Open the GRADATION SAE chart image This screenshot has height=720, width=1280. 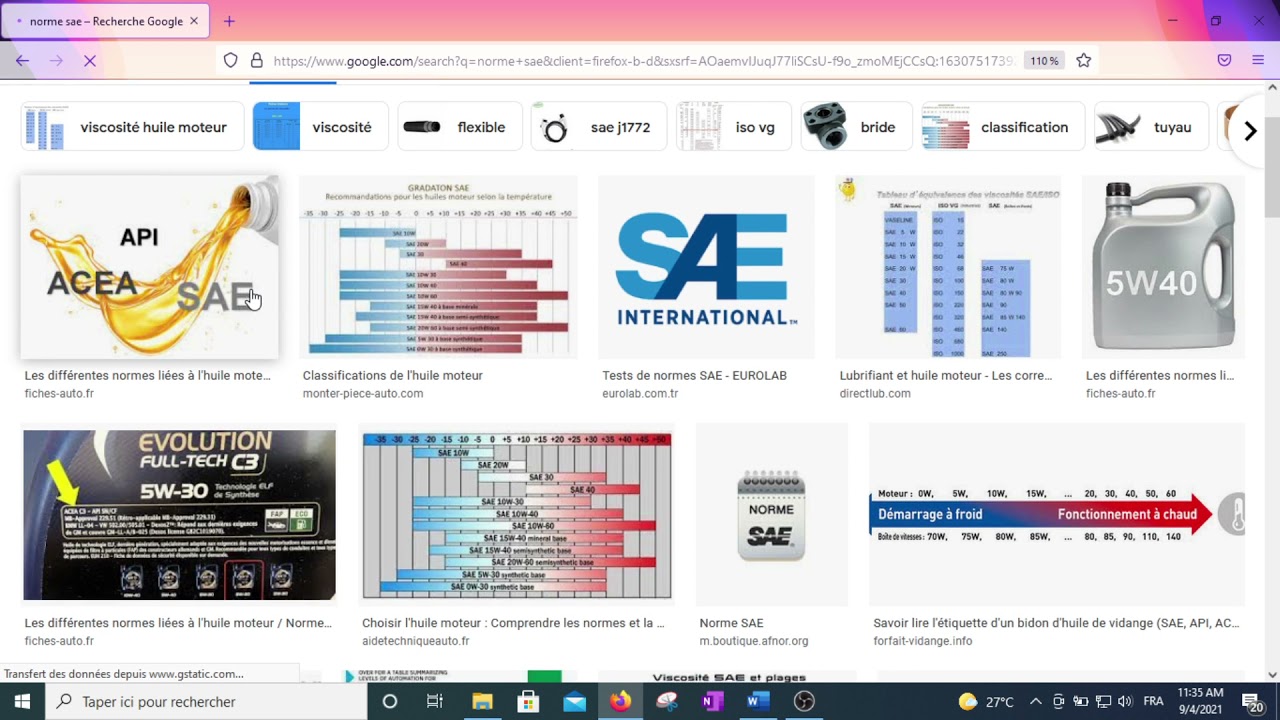tap(438, 266)
